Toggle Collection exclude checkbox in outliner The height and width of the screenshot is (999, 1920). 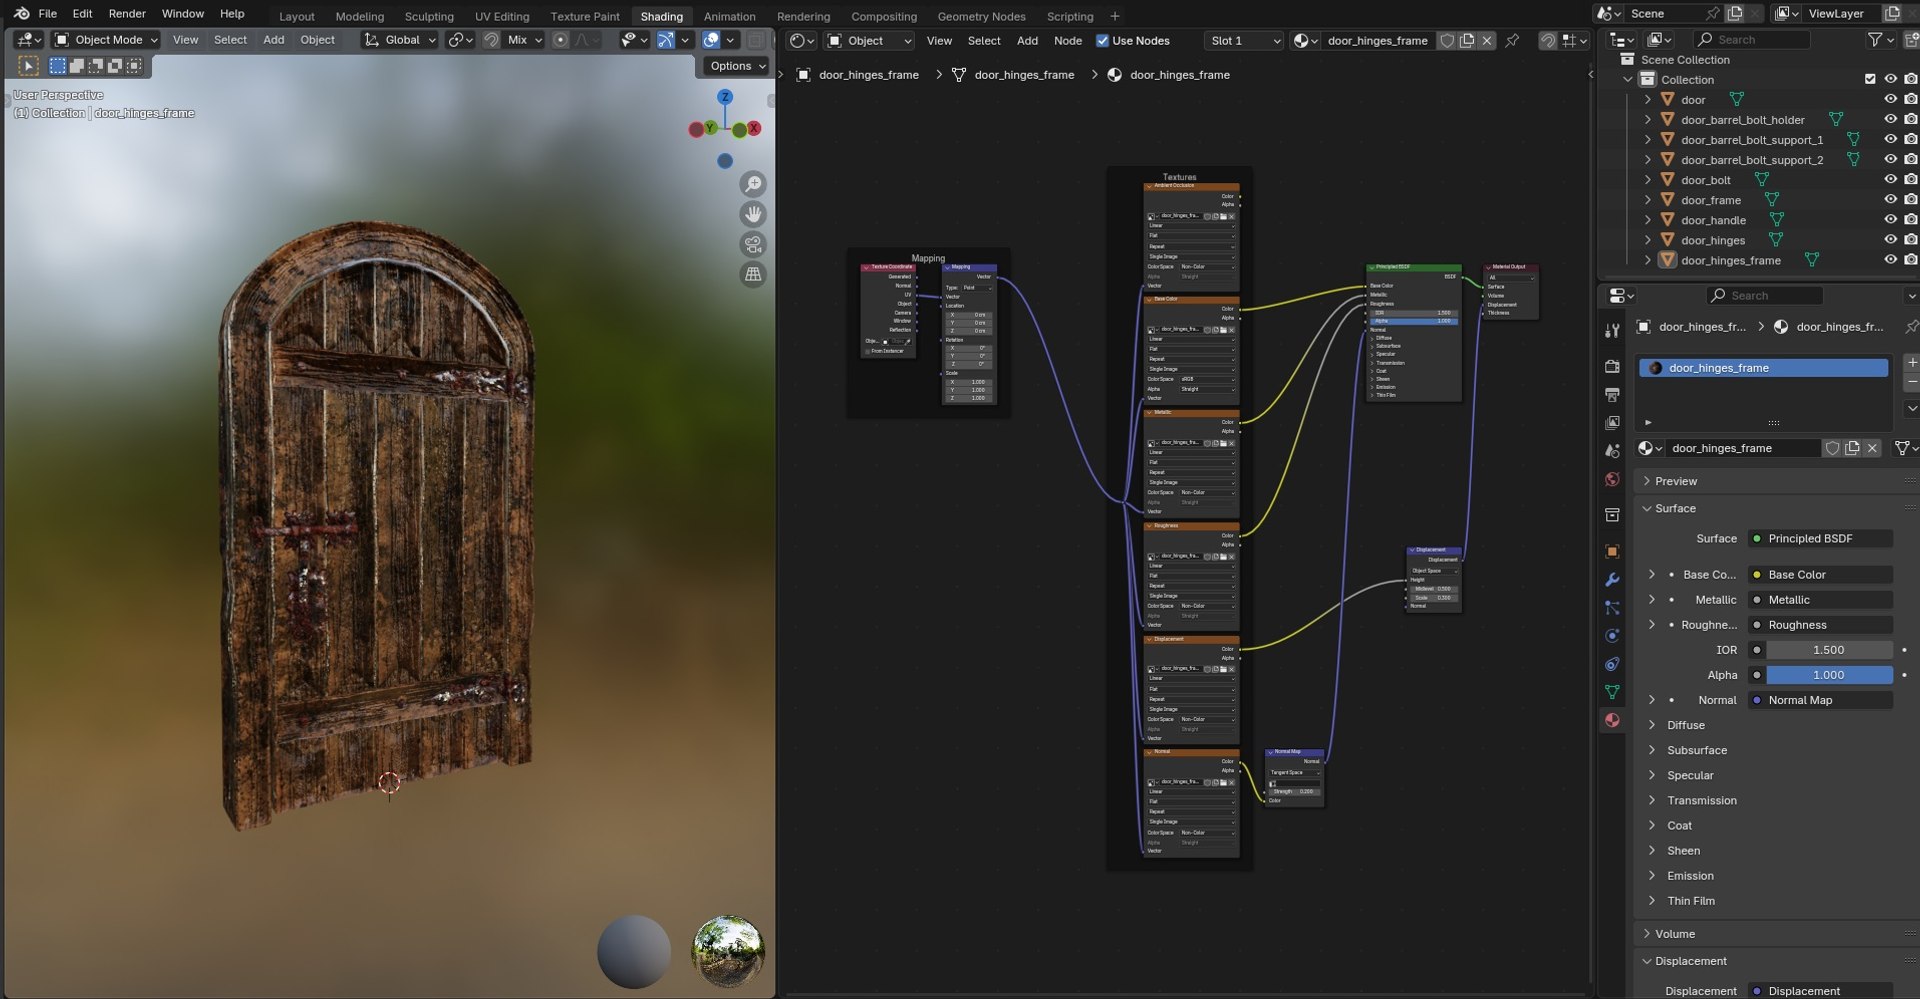click(x=1870, y=79)
